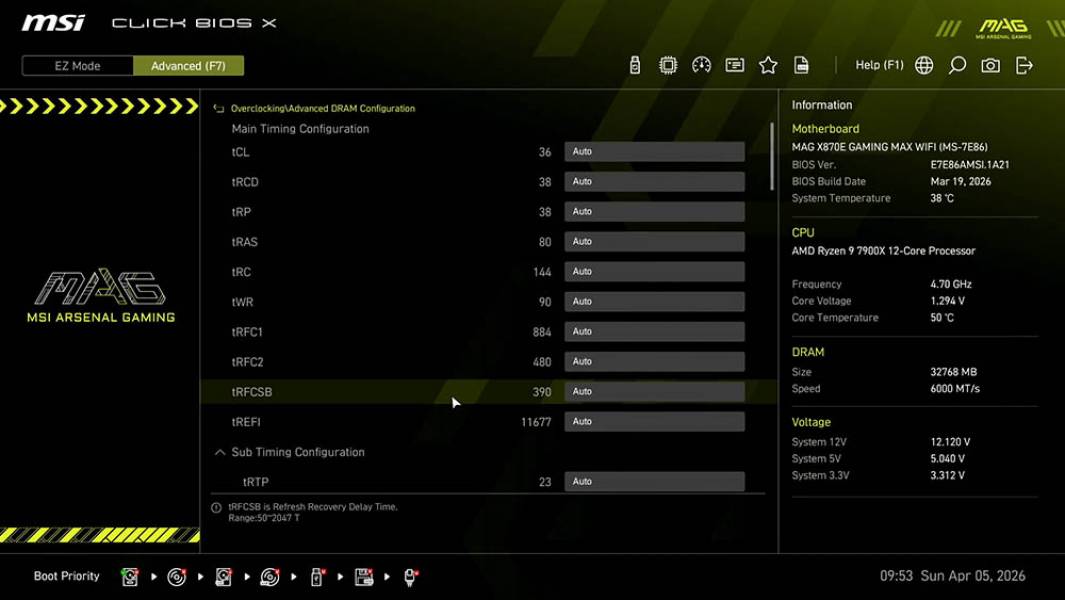Screen dimensions: 1065x600
Task: Open the tCL Auto dropdown
Action: (654, 150)
